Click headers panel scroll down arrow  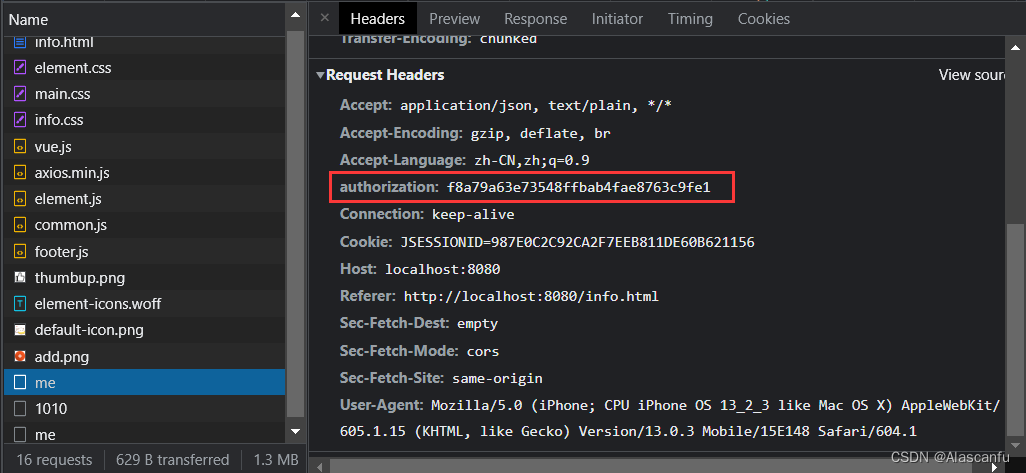(x=1015, y=448)
